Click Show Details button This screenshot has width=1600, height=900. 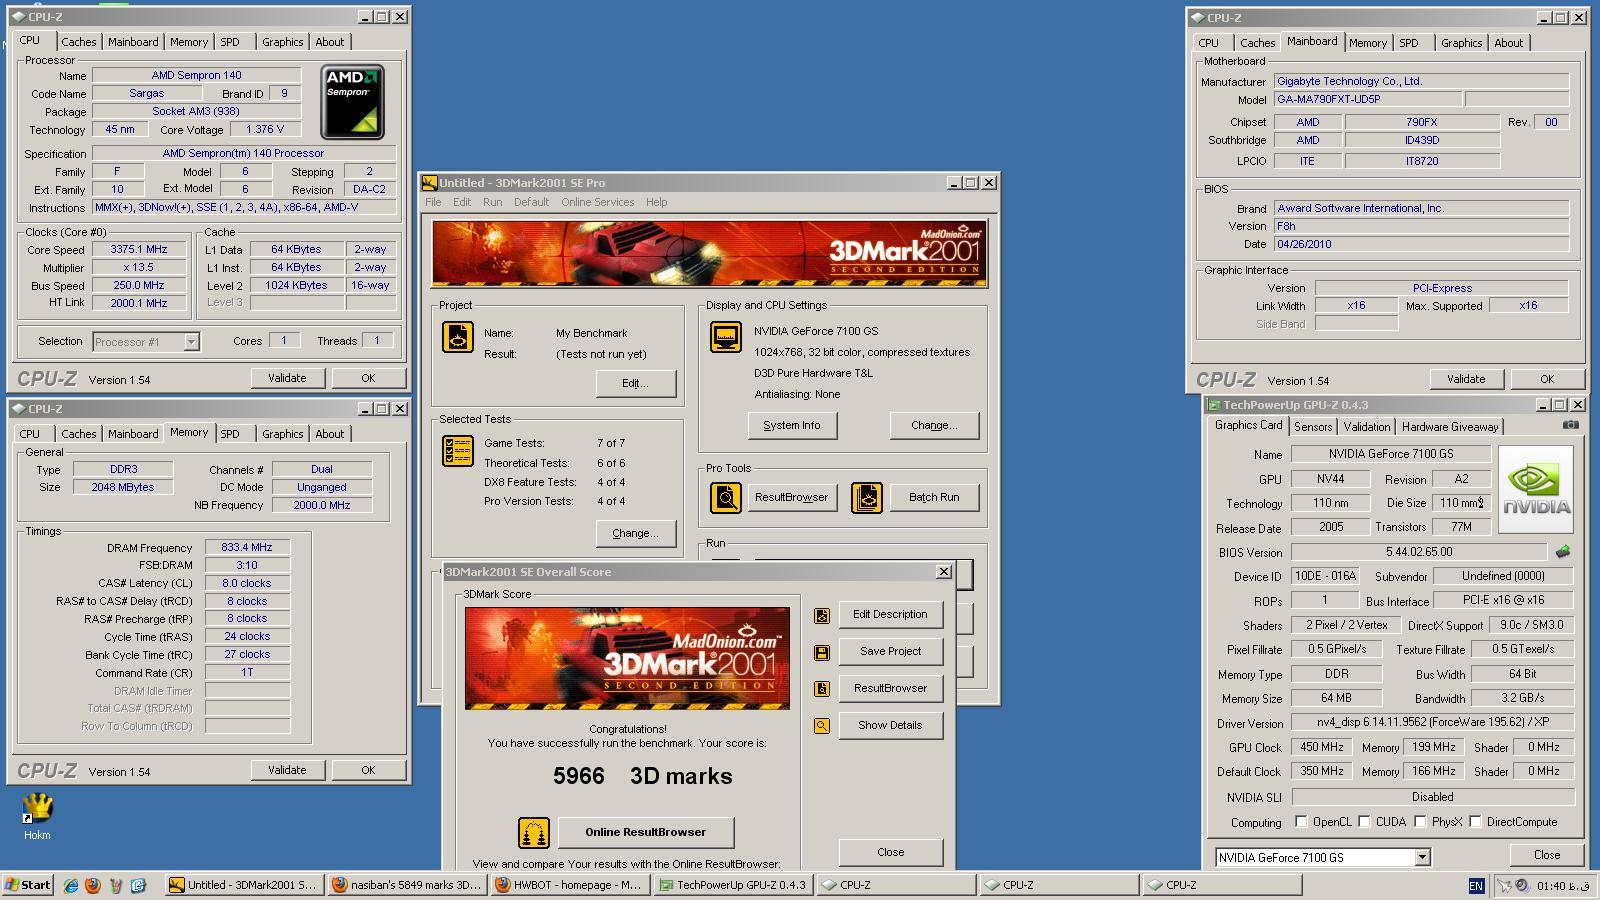tap(890, 725)
